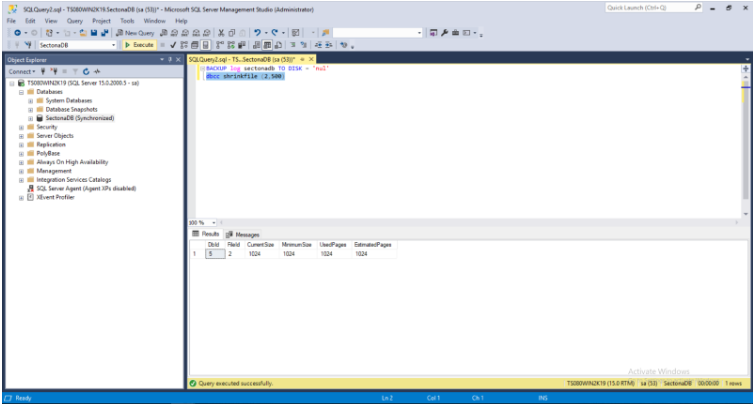753x404 pixels.
Task: Expand the SectonaDB (Synchronized) database
Action: tap(30, 118)
